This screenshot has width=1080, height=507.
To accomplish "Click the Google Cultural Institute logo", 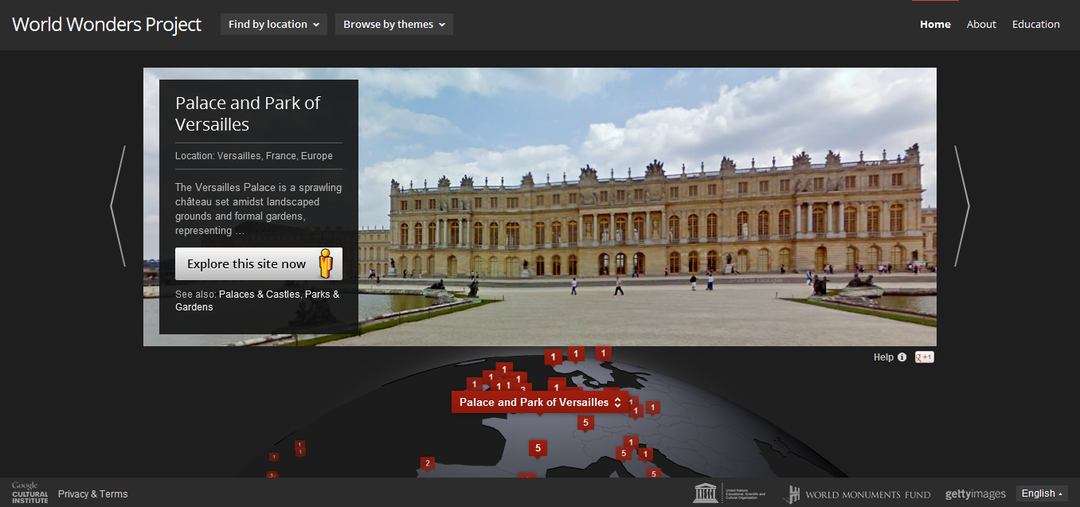I will [30, 493].
